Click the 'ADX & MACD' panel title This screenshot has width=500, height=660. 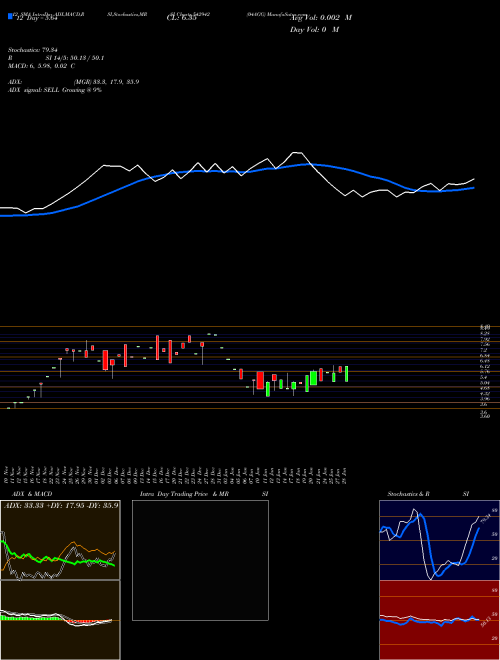pos(32,494)
